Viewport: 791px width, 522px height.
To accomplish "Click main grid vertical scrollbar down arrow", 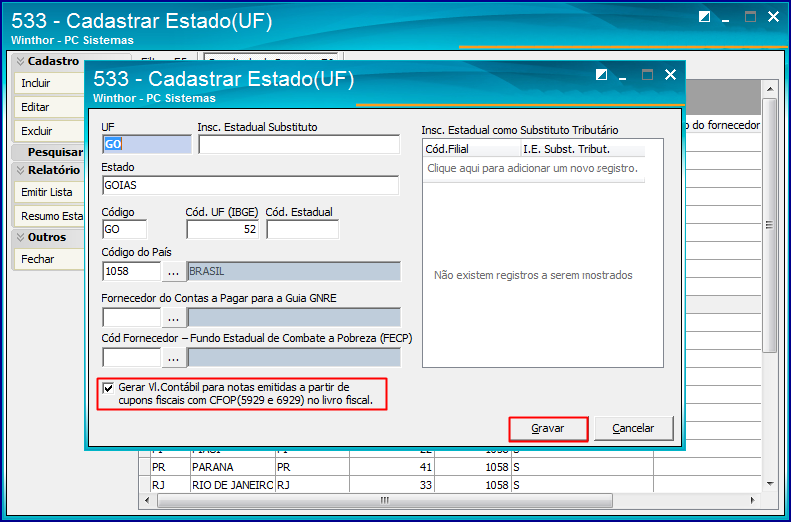I will click(x=769, y=484).
